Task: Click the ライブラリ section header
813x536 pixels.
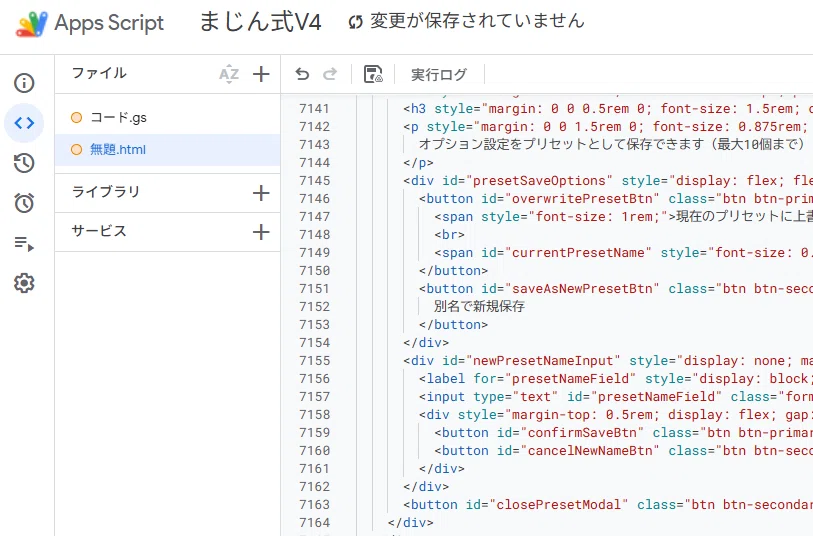Action: pos(106,192)
